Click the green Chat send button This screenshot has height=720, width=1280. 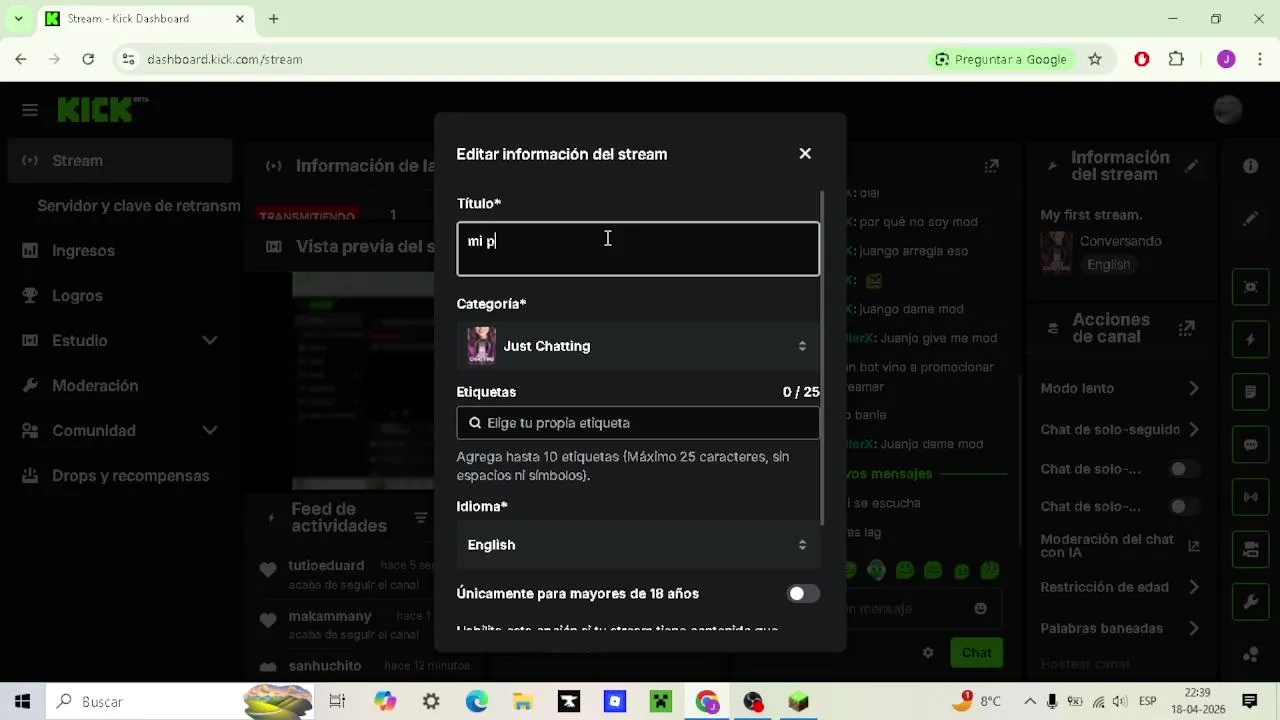click(976, 653)
